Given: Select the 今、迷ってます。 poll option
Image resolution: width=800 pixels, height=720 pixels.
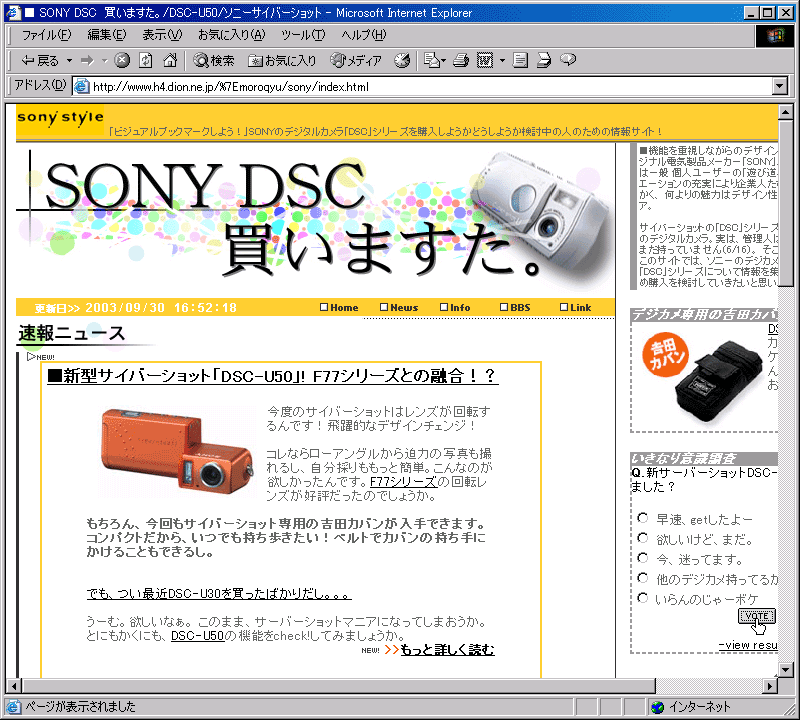Looking at the screenshot, I should (x=643, y=558).
